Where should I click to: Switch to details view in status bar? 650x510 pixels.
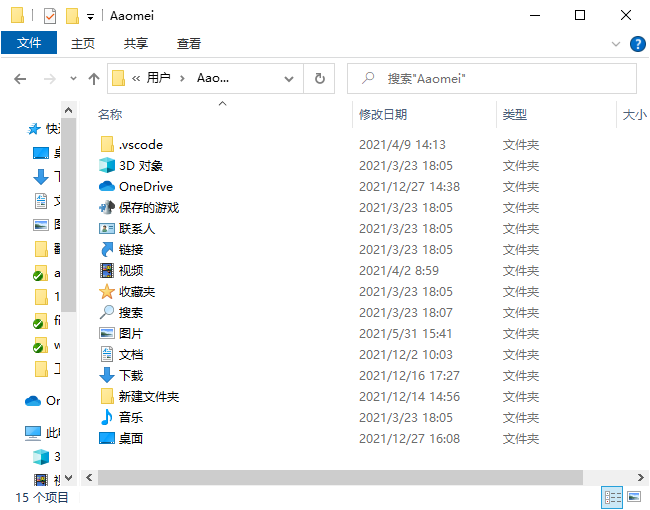coord(612,497)
